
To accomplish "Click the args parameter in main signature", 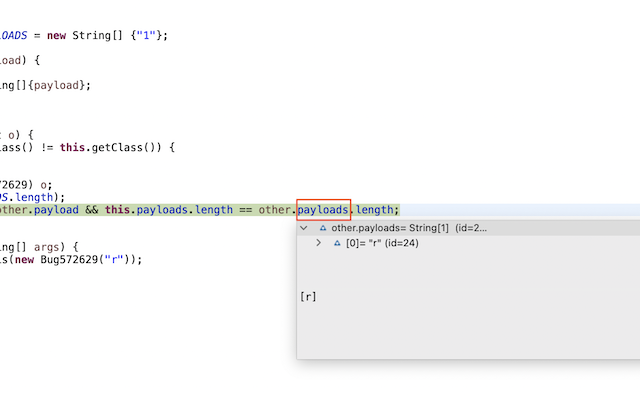I will [49, 247].
